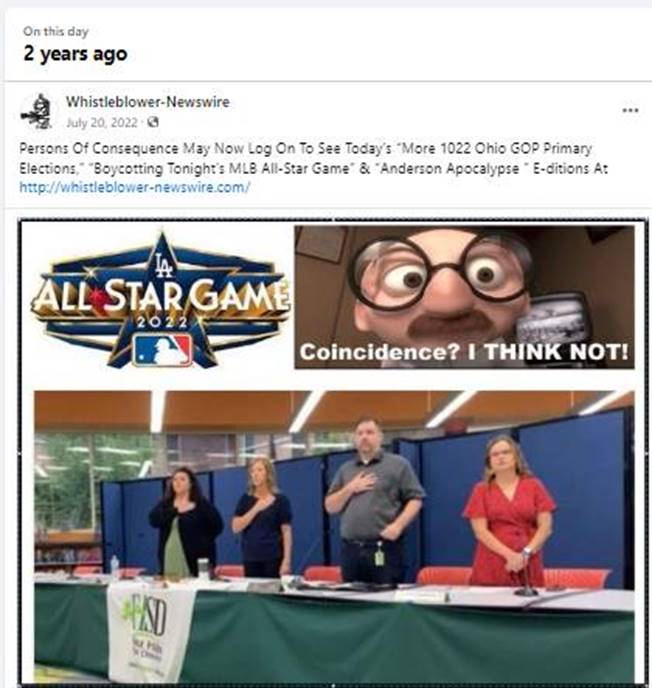Click the public globe audience icon

(153, 122)
